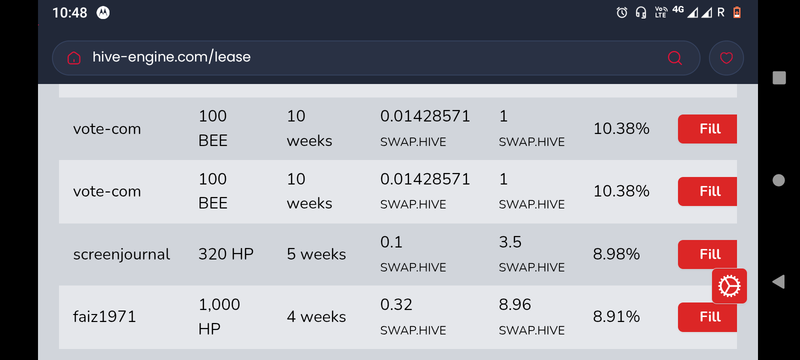Fill screenjournal's 320 HP lease
This screenshot has width=800, height=360.
click(x=707, y=254)
